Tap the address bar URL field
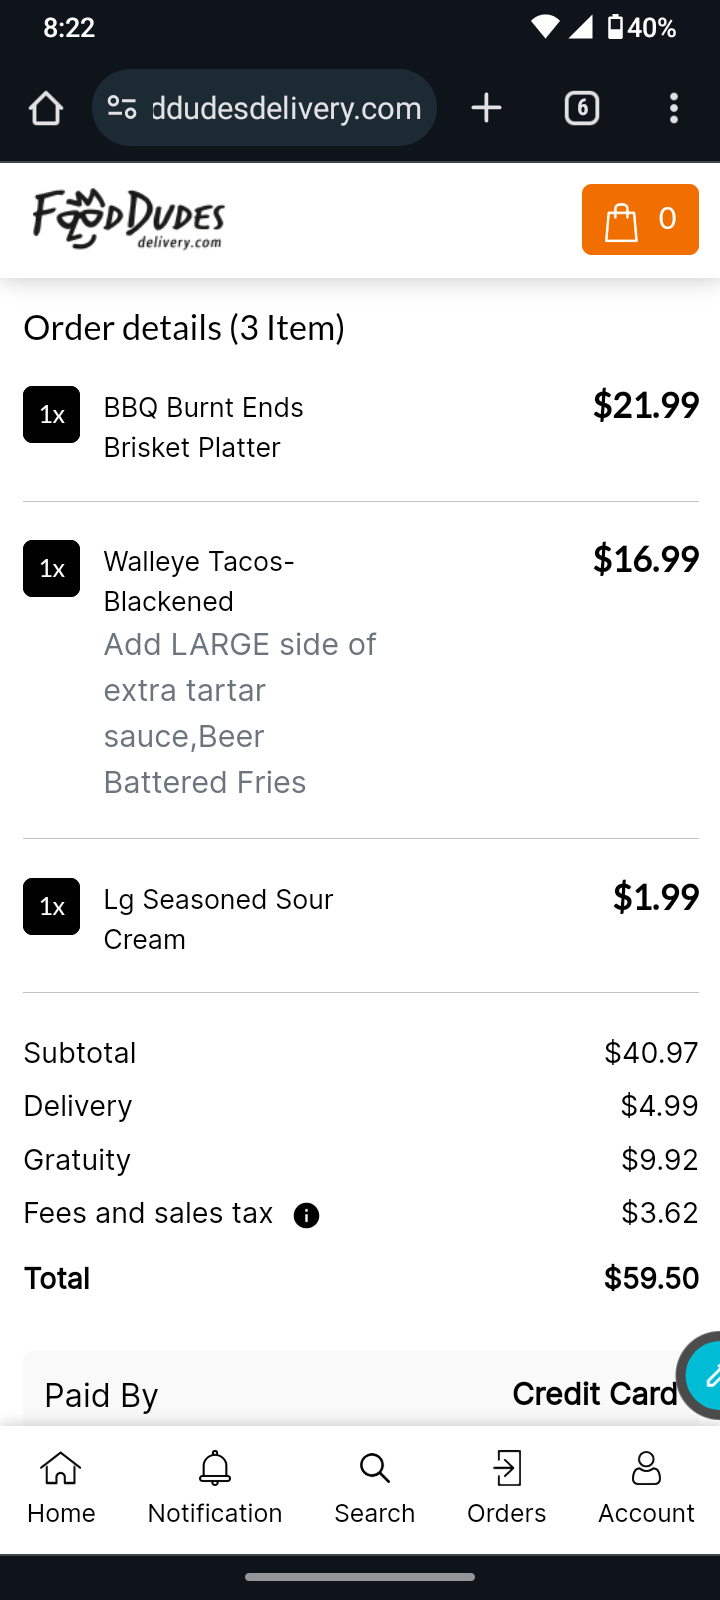 [x=286, y=108]
